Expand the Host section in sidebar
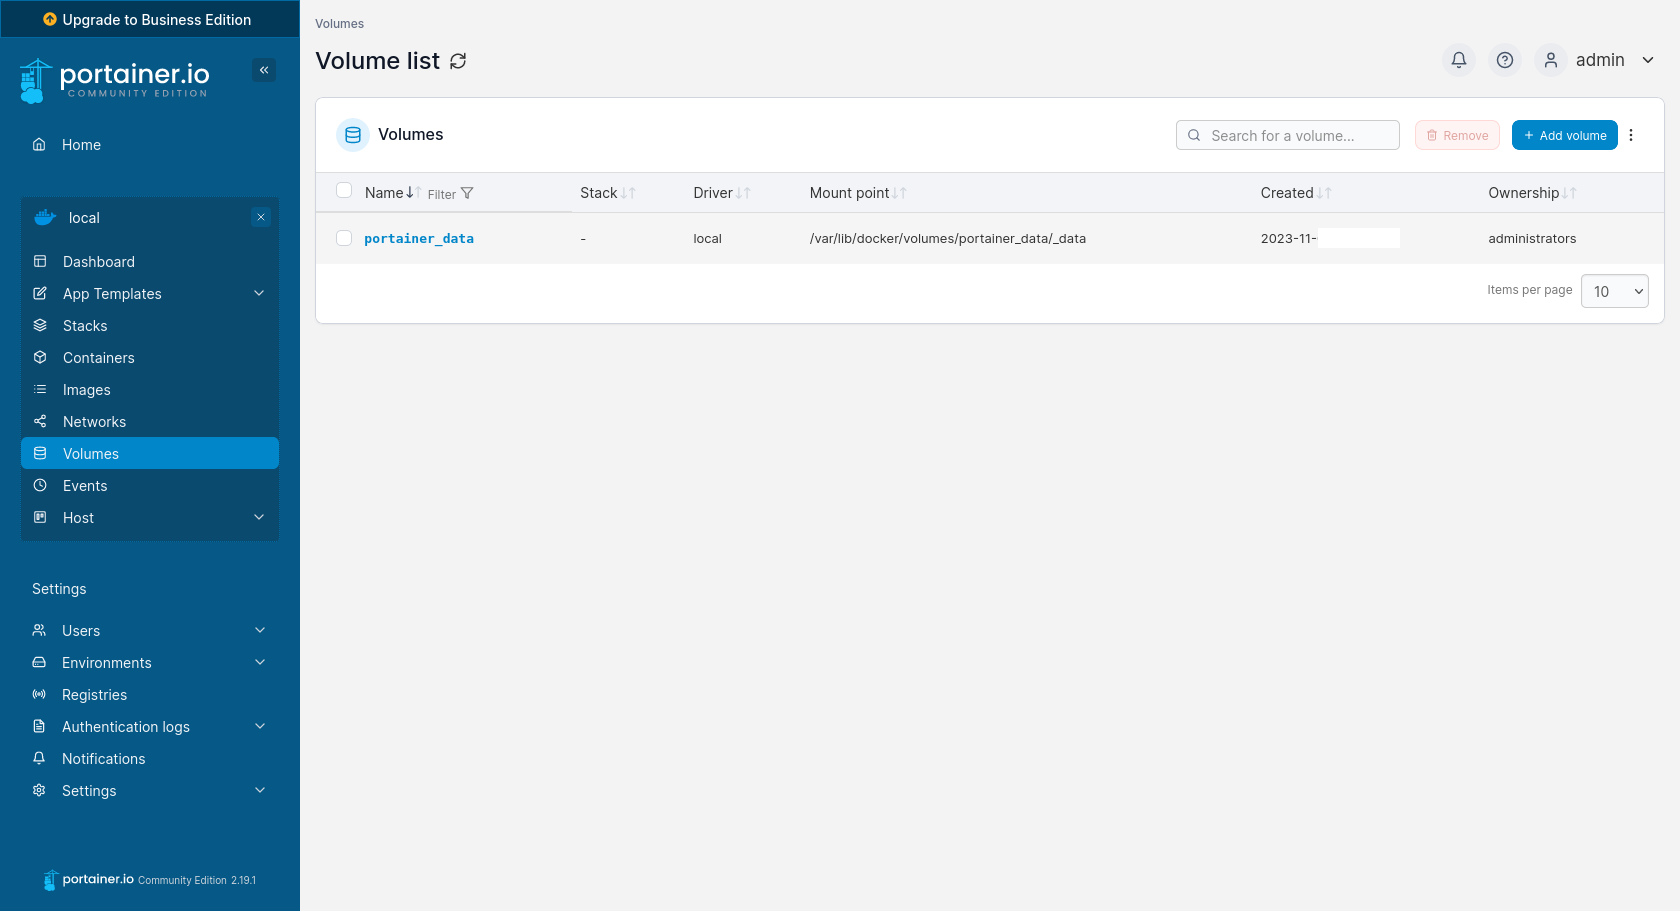Viewport: 1680px width, 911px height. click(259, 517)
